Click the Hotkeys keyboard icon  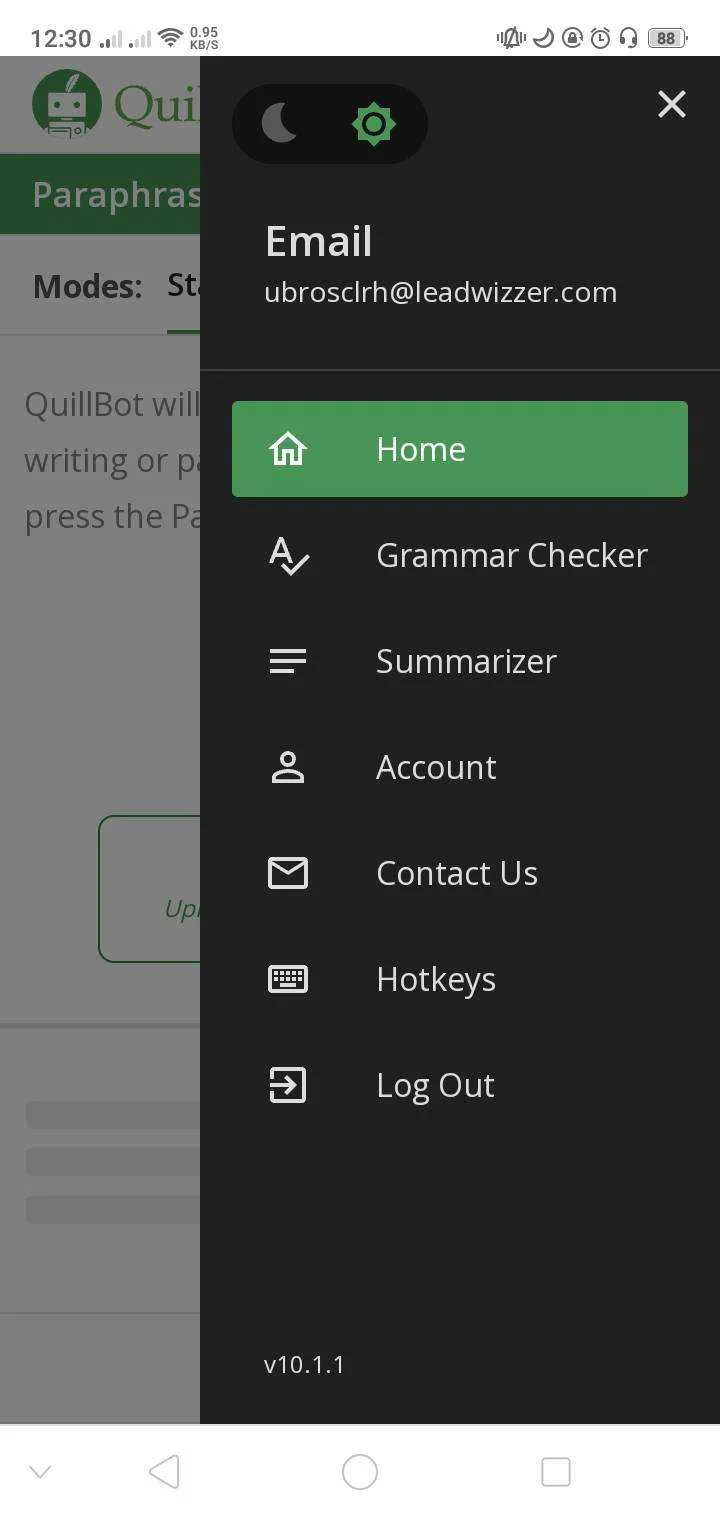pos(288,979)
